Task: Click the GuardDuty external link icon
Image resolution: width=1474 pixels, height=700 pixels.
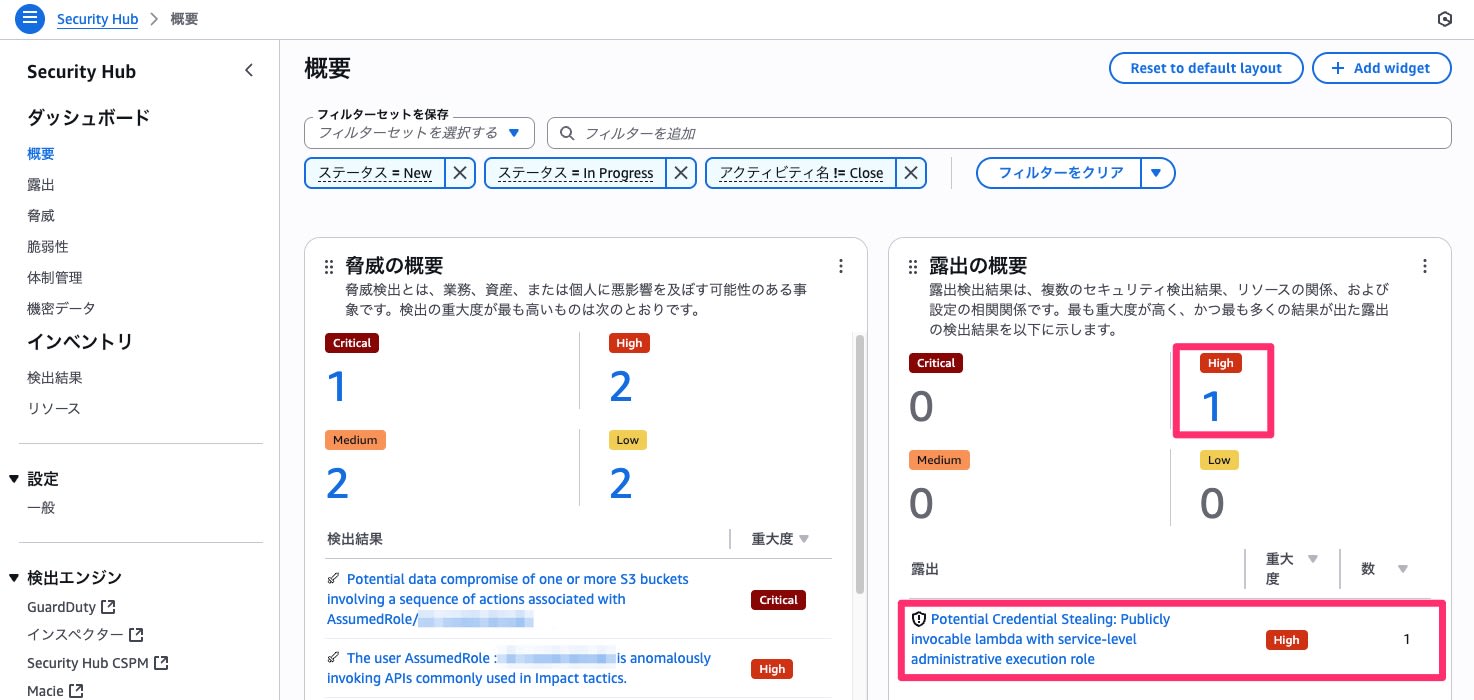Action: pyautogui.click(x=109, y=607)
